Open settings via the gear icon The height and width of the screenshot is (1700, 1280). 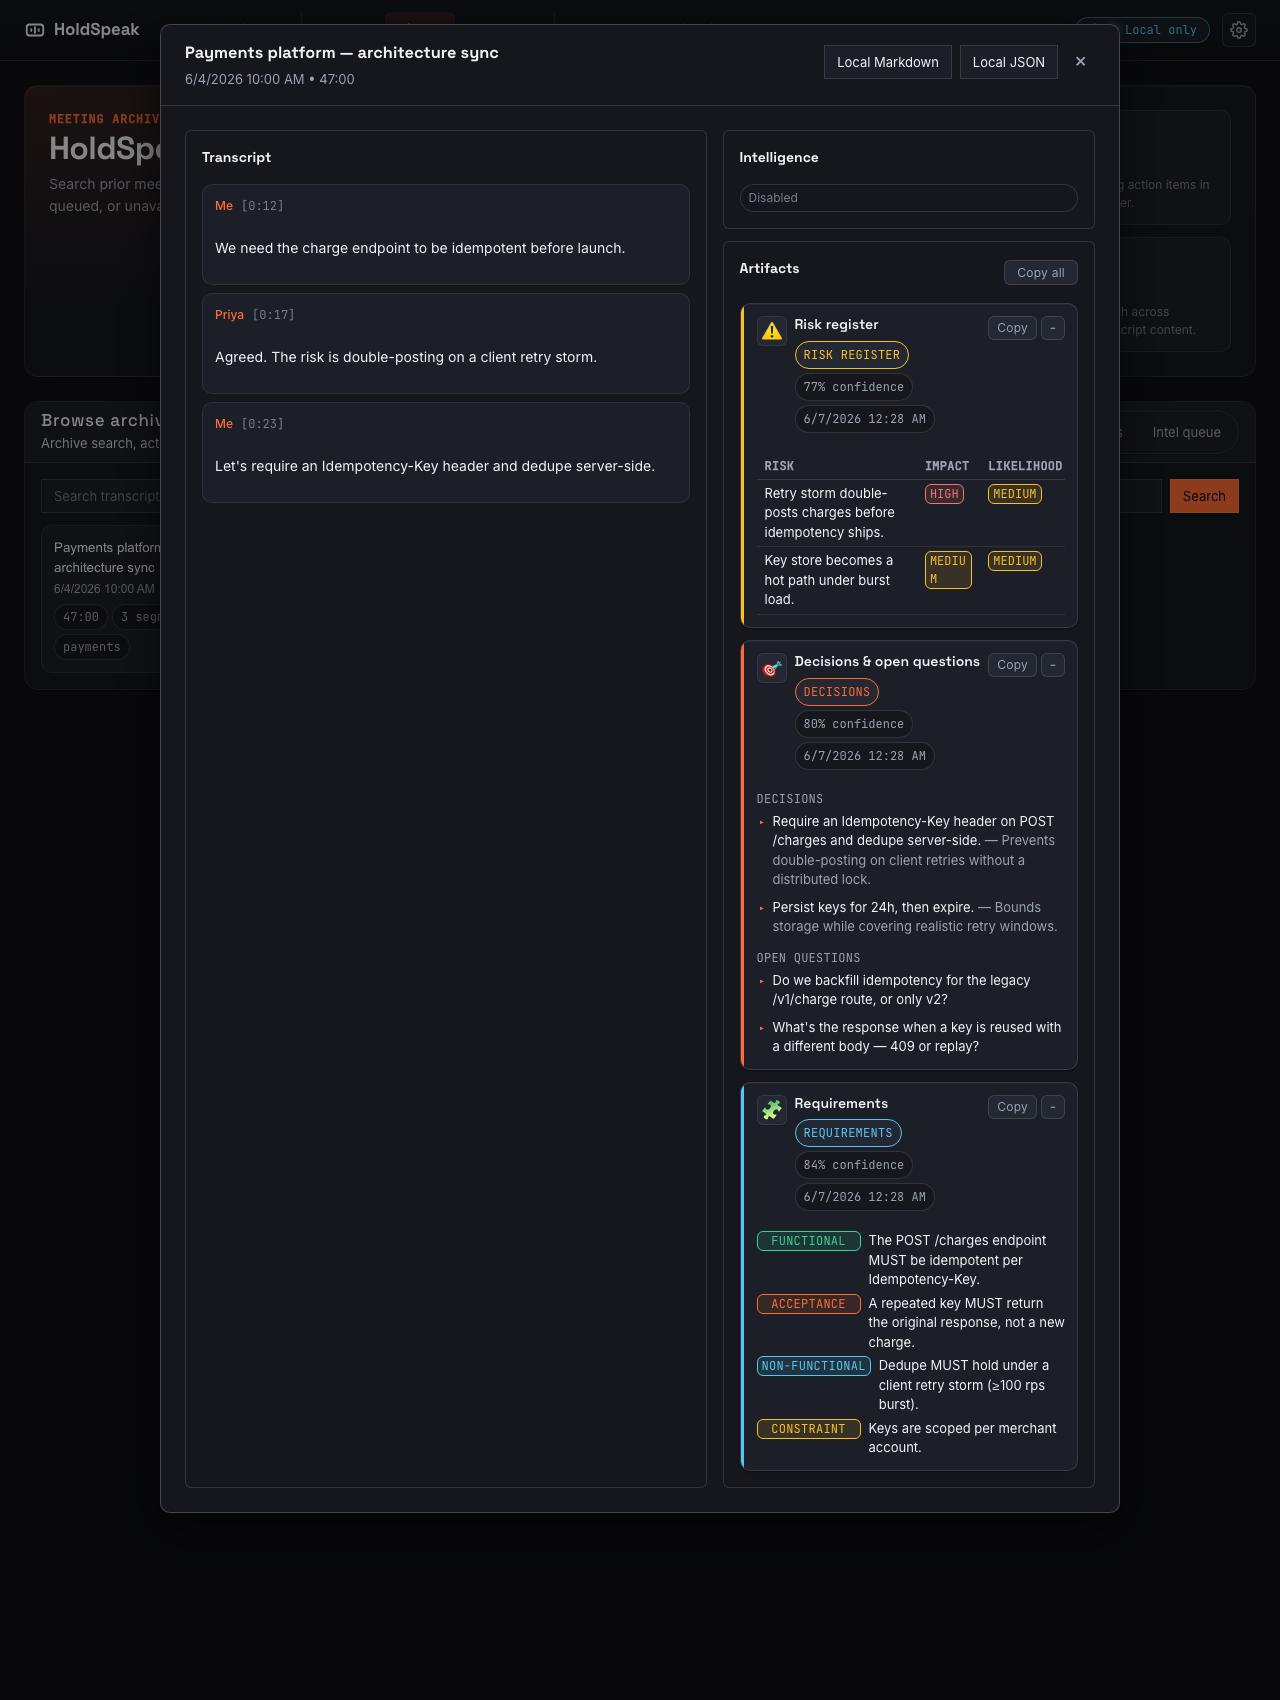point(1239,30)
